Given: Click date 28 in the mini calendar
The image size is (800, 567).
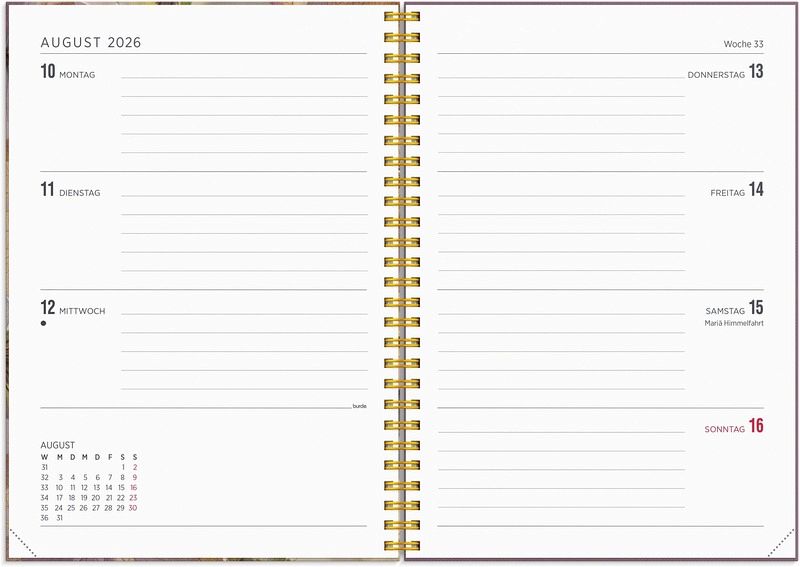Looking at the screenshot, I should tap(108, 508).
